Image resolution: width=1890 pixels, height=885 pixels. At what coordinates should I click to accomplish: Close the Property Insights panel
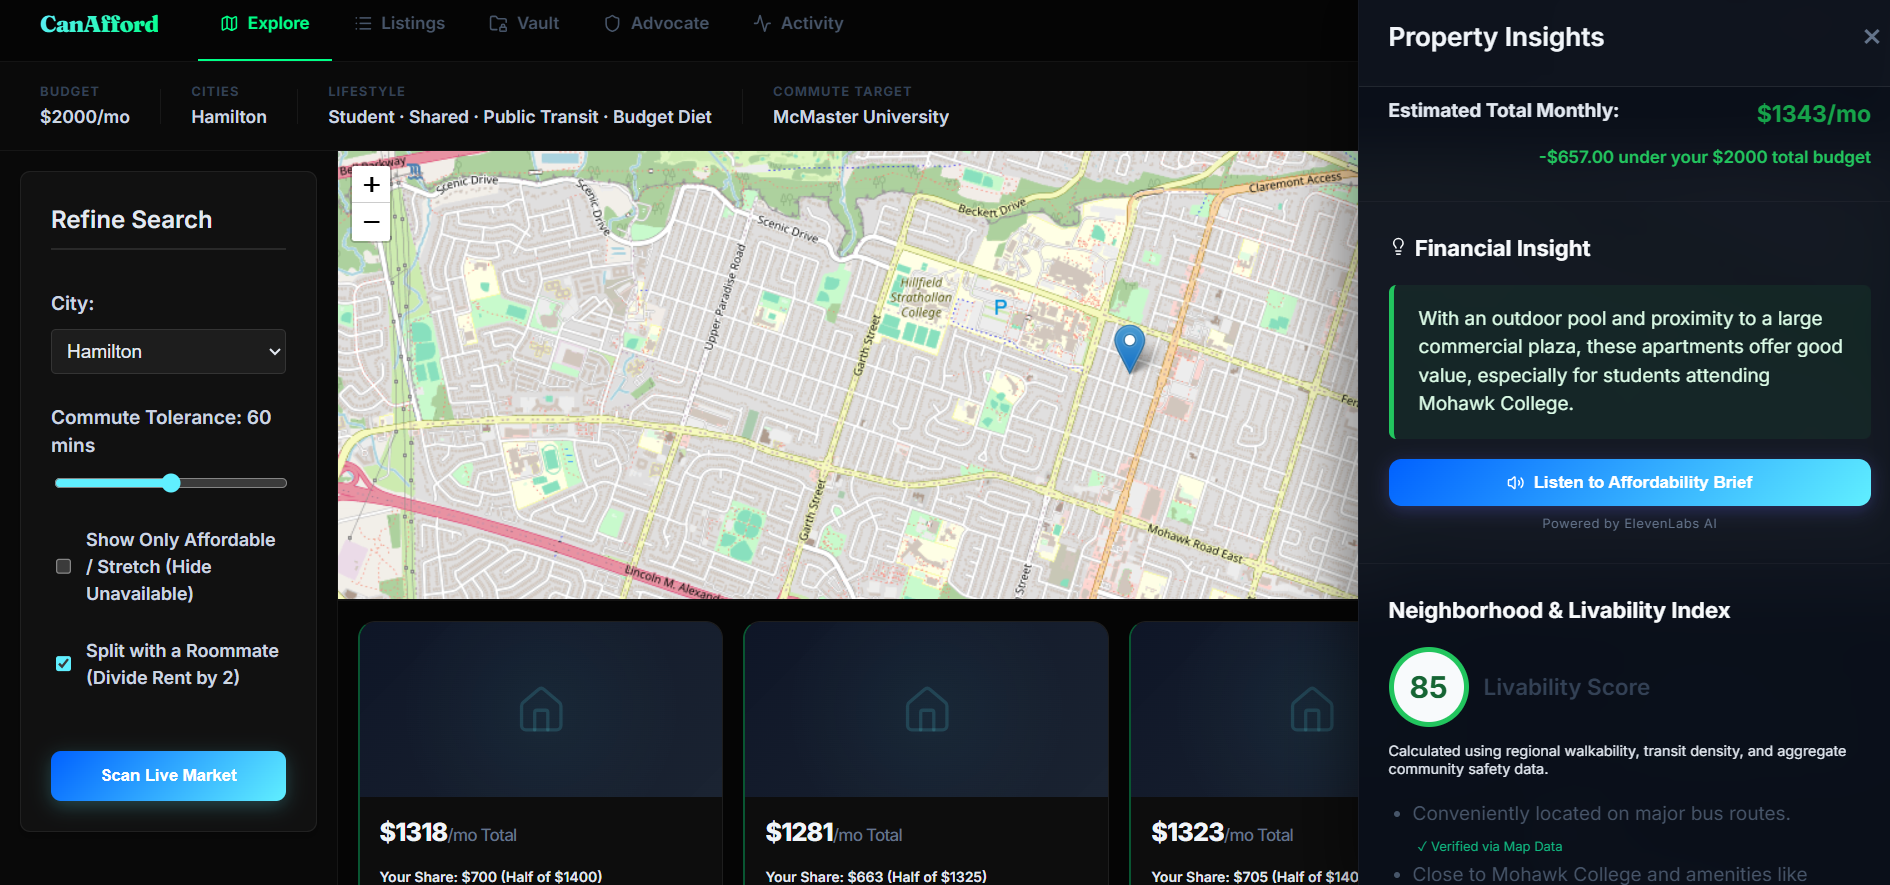[1871, 37]
